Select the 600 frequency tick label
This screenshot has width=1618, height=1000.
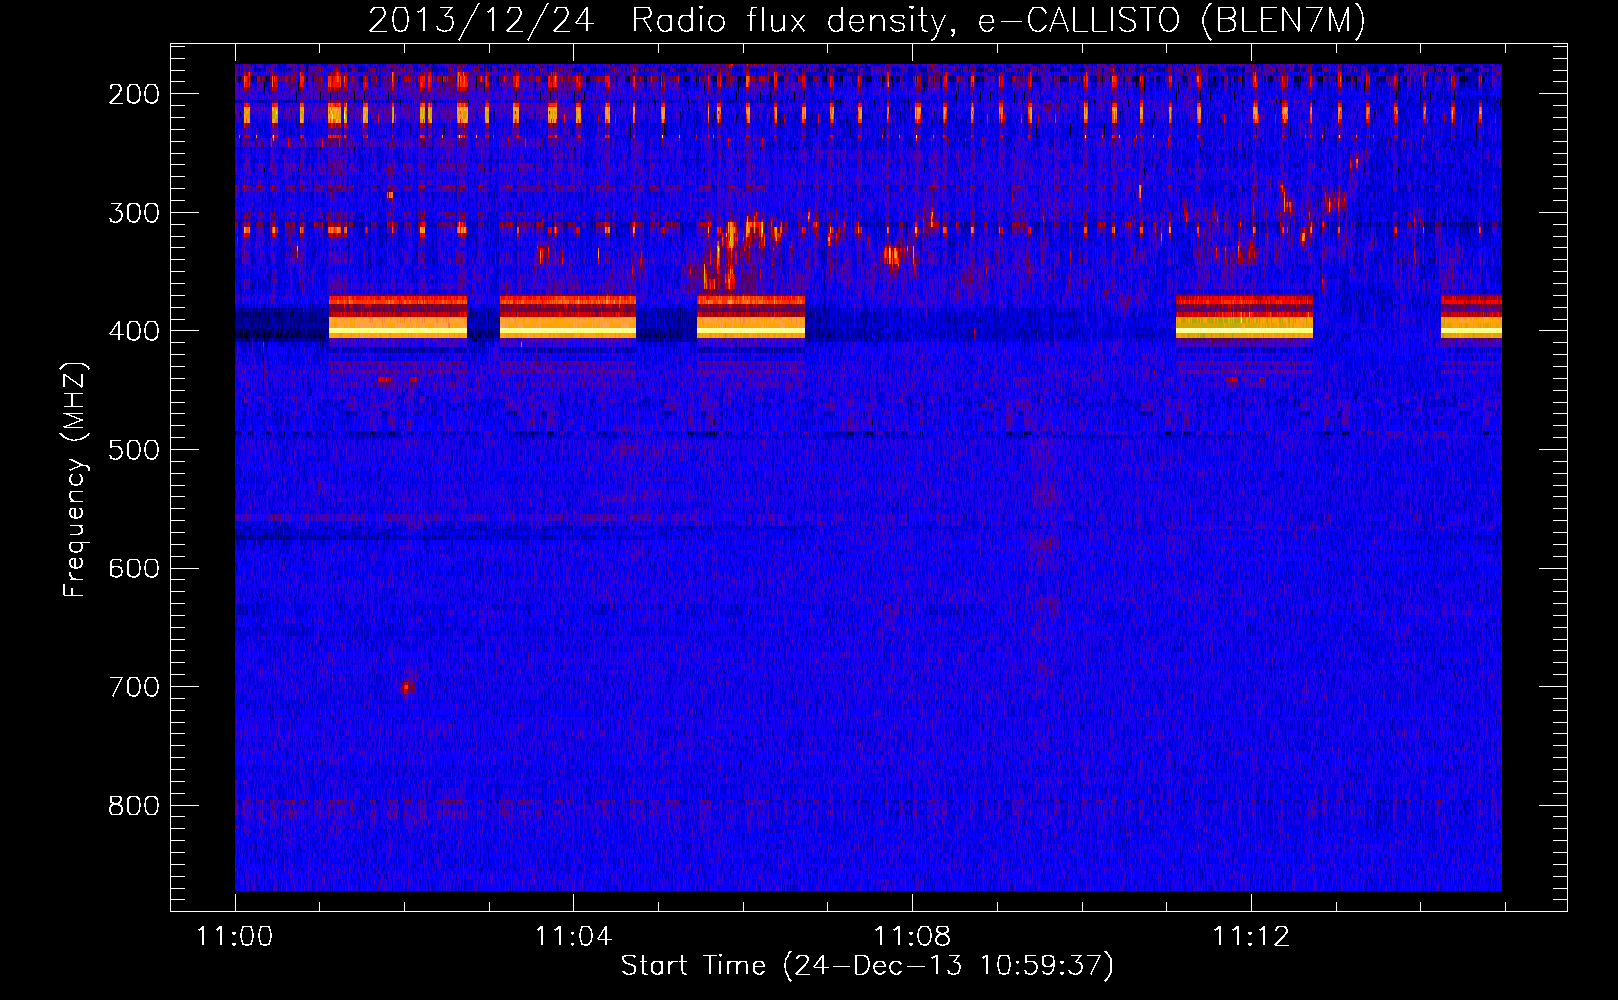pyautogui.click(x=134, y=568)
